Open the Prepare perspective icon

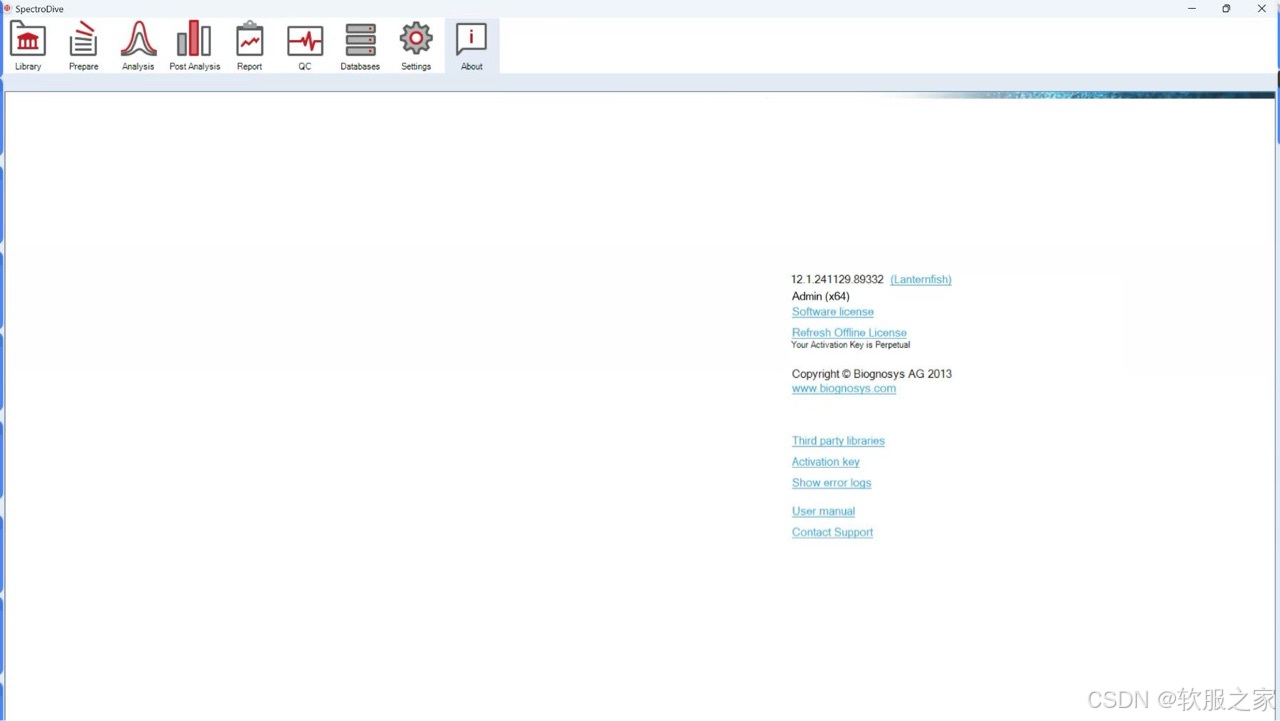click(83, 40)
